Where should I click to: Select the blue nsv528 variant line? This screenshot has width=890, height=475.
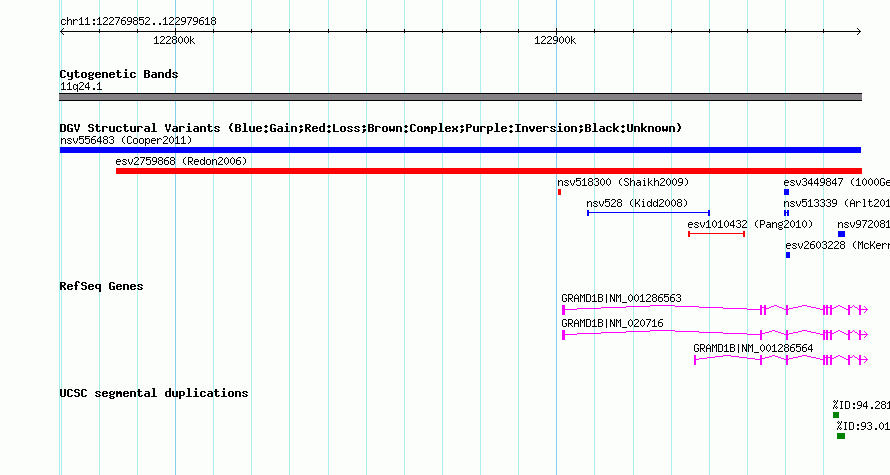coord(648,213)
